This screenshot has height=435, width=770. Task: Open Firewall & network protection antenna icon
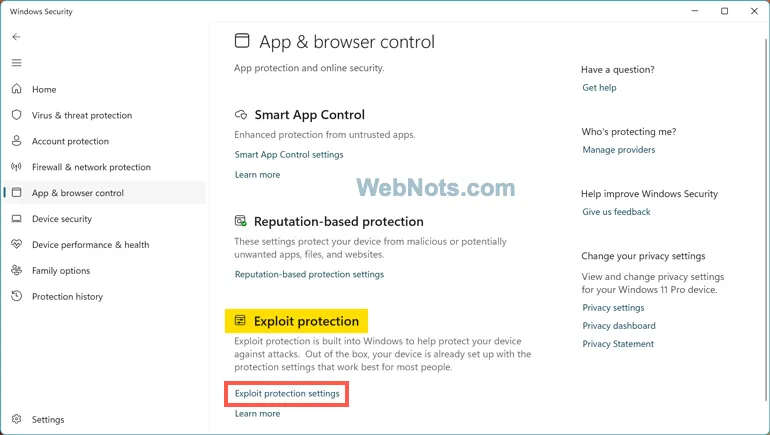pos(17,167)
